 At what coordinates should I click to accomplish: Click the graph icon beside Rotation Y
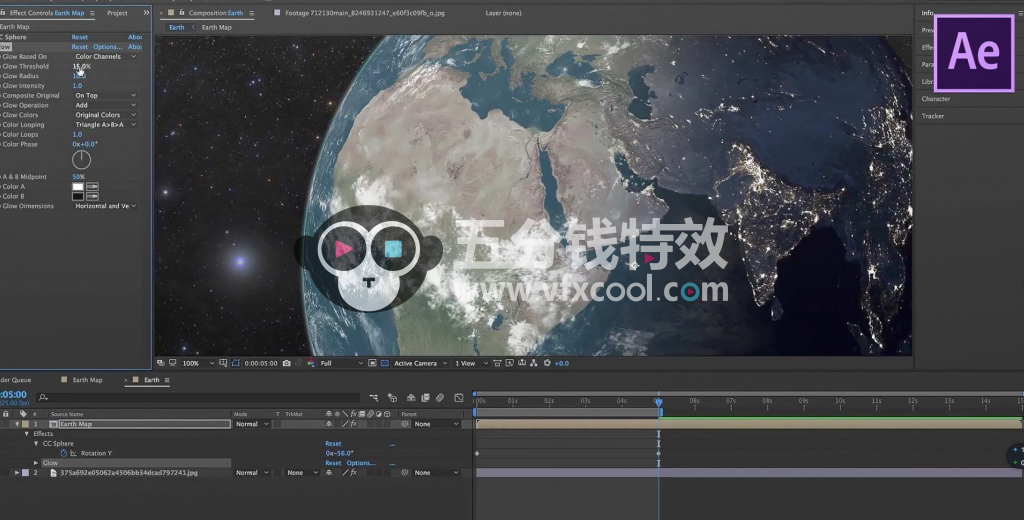[x=73, y=453]
